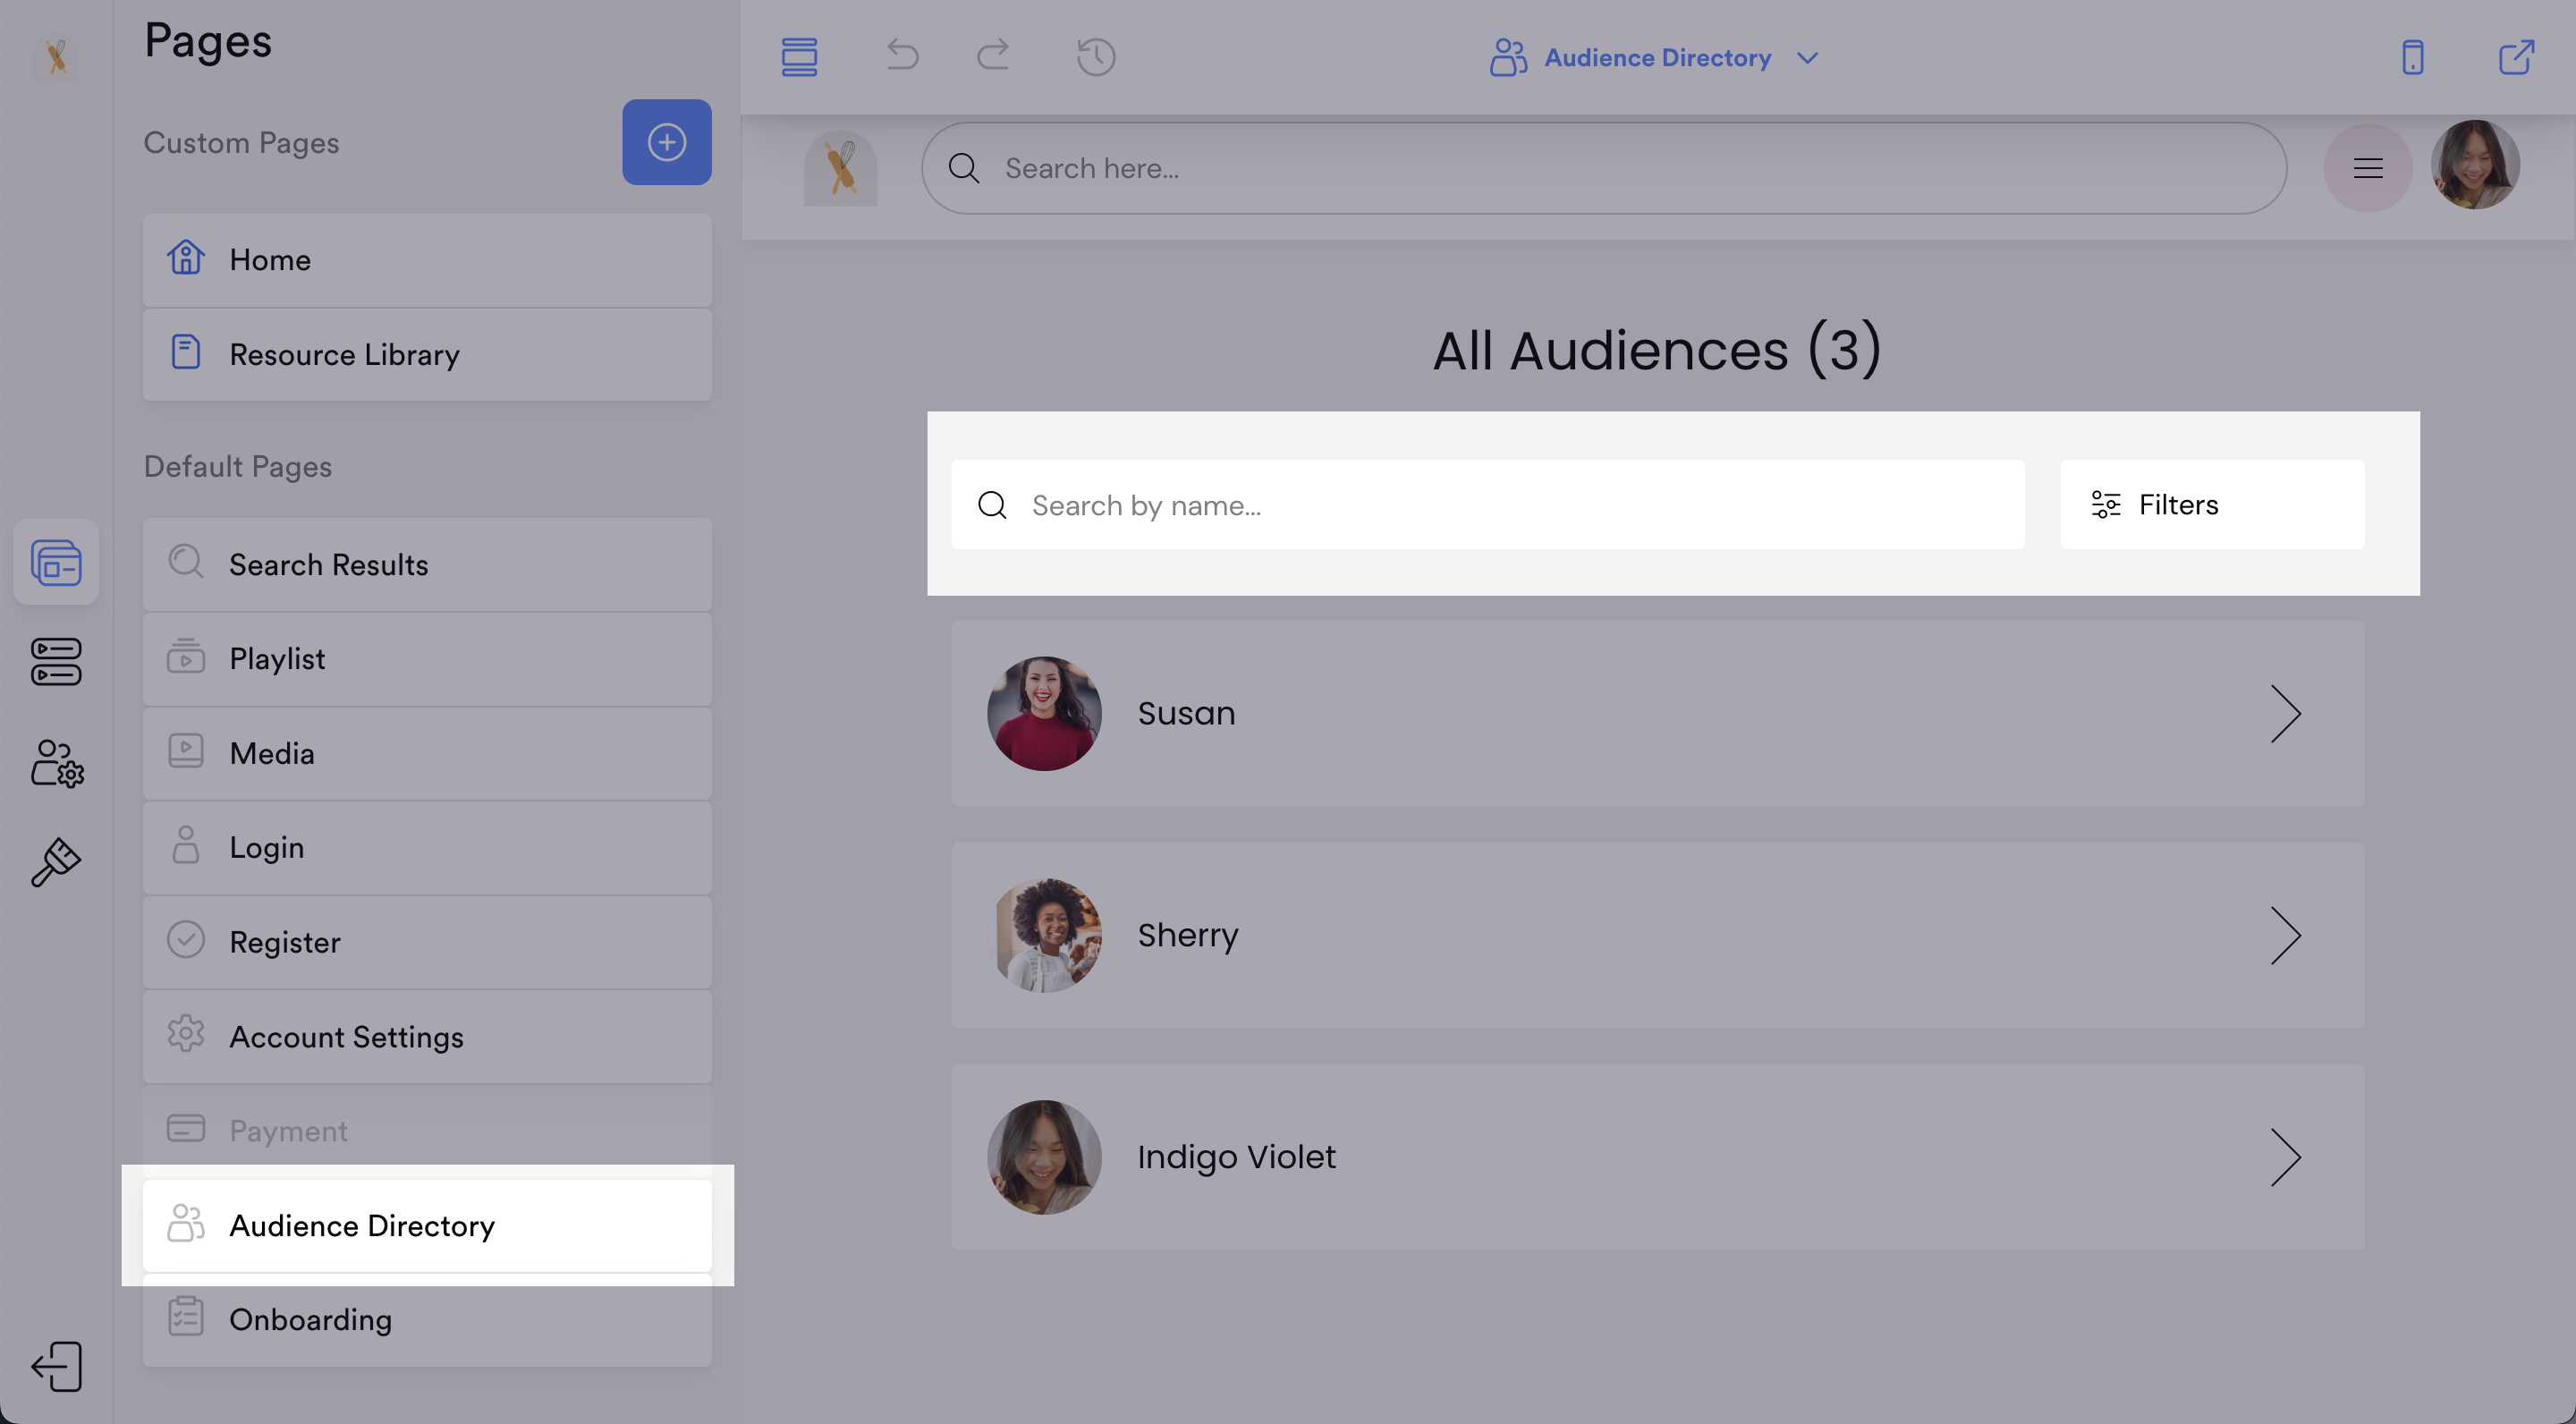Click the logout exit icon
The image size is (2576, 1424).
tap(56, 1366)
